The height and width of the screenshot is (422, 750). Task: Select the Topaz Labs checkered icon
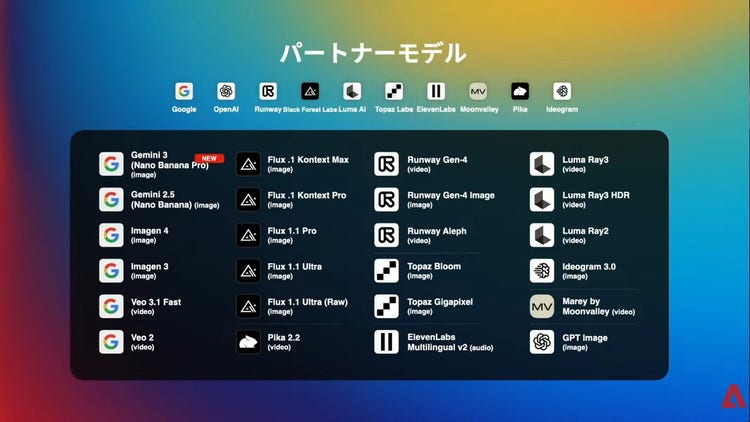393,91
